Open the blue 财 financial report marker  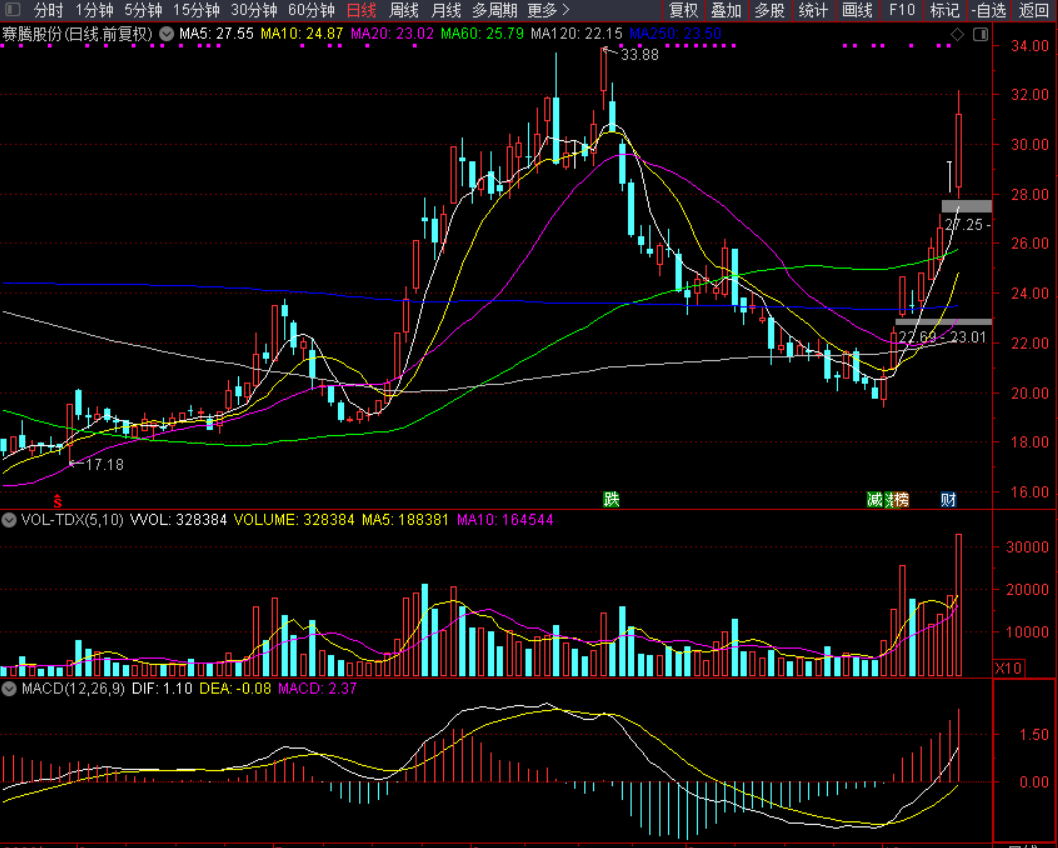[x=948, y=499]
